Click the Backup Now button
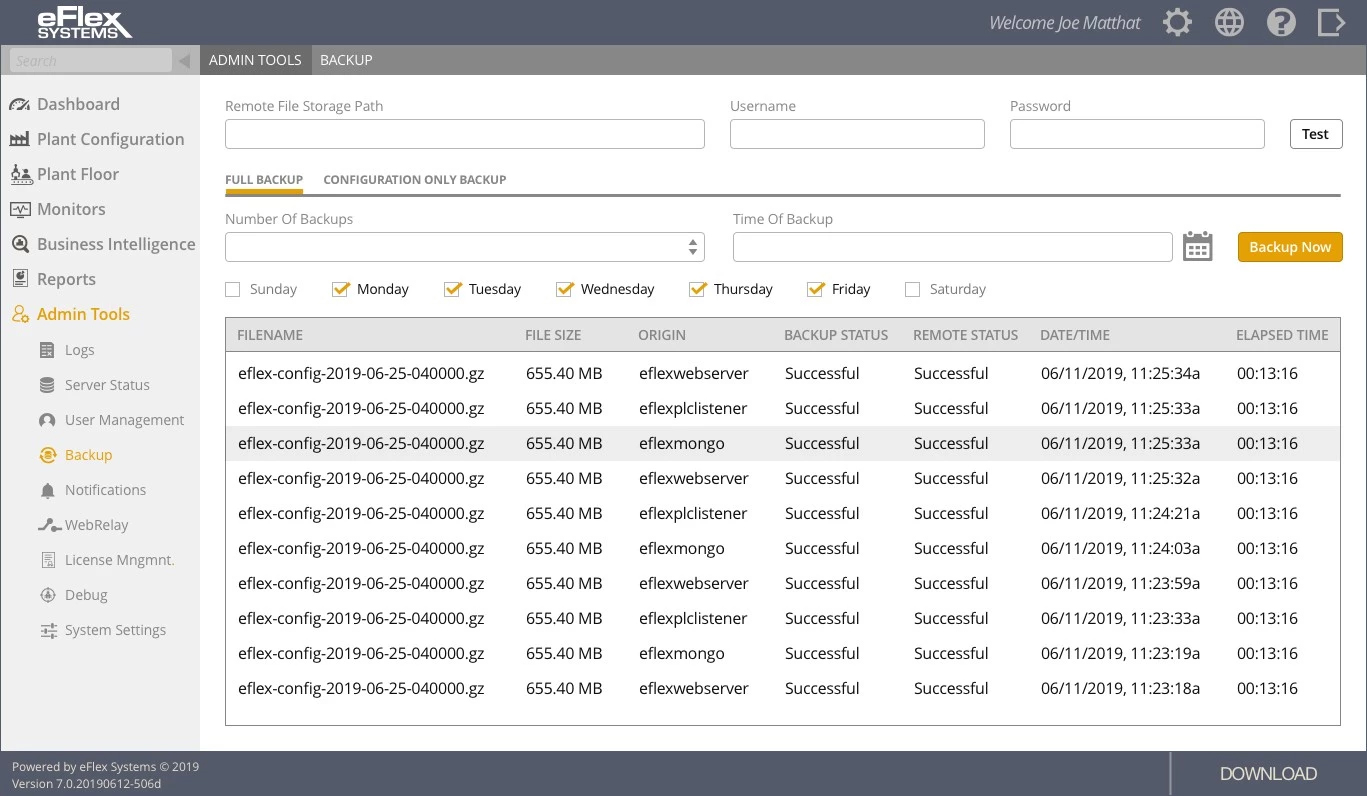This screenshot has width=1367, height=796. coord(1289,247)
